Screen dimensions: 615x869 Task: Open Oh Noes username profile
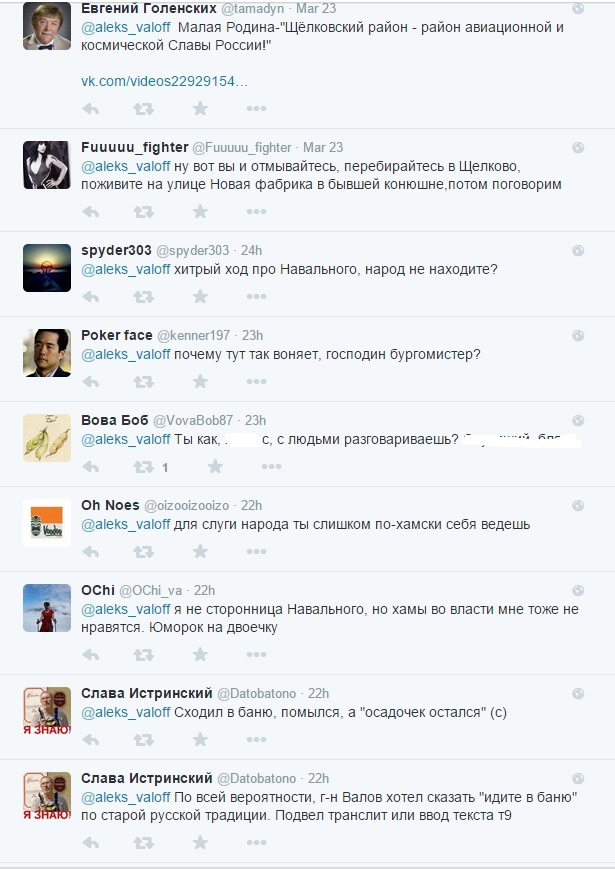tap(110, 505)
